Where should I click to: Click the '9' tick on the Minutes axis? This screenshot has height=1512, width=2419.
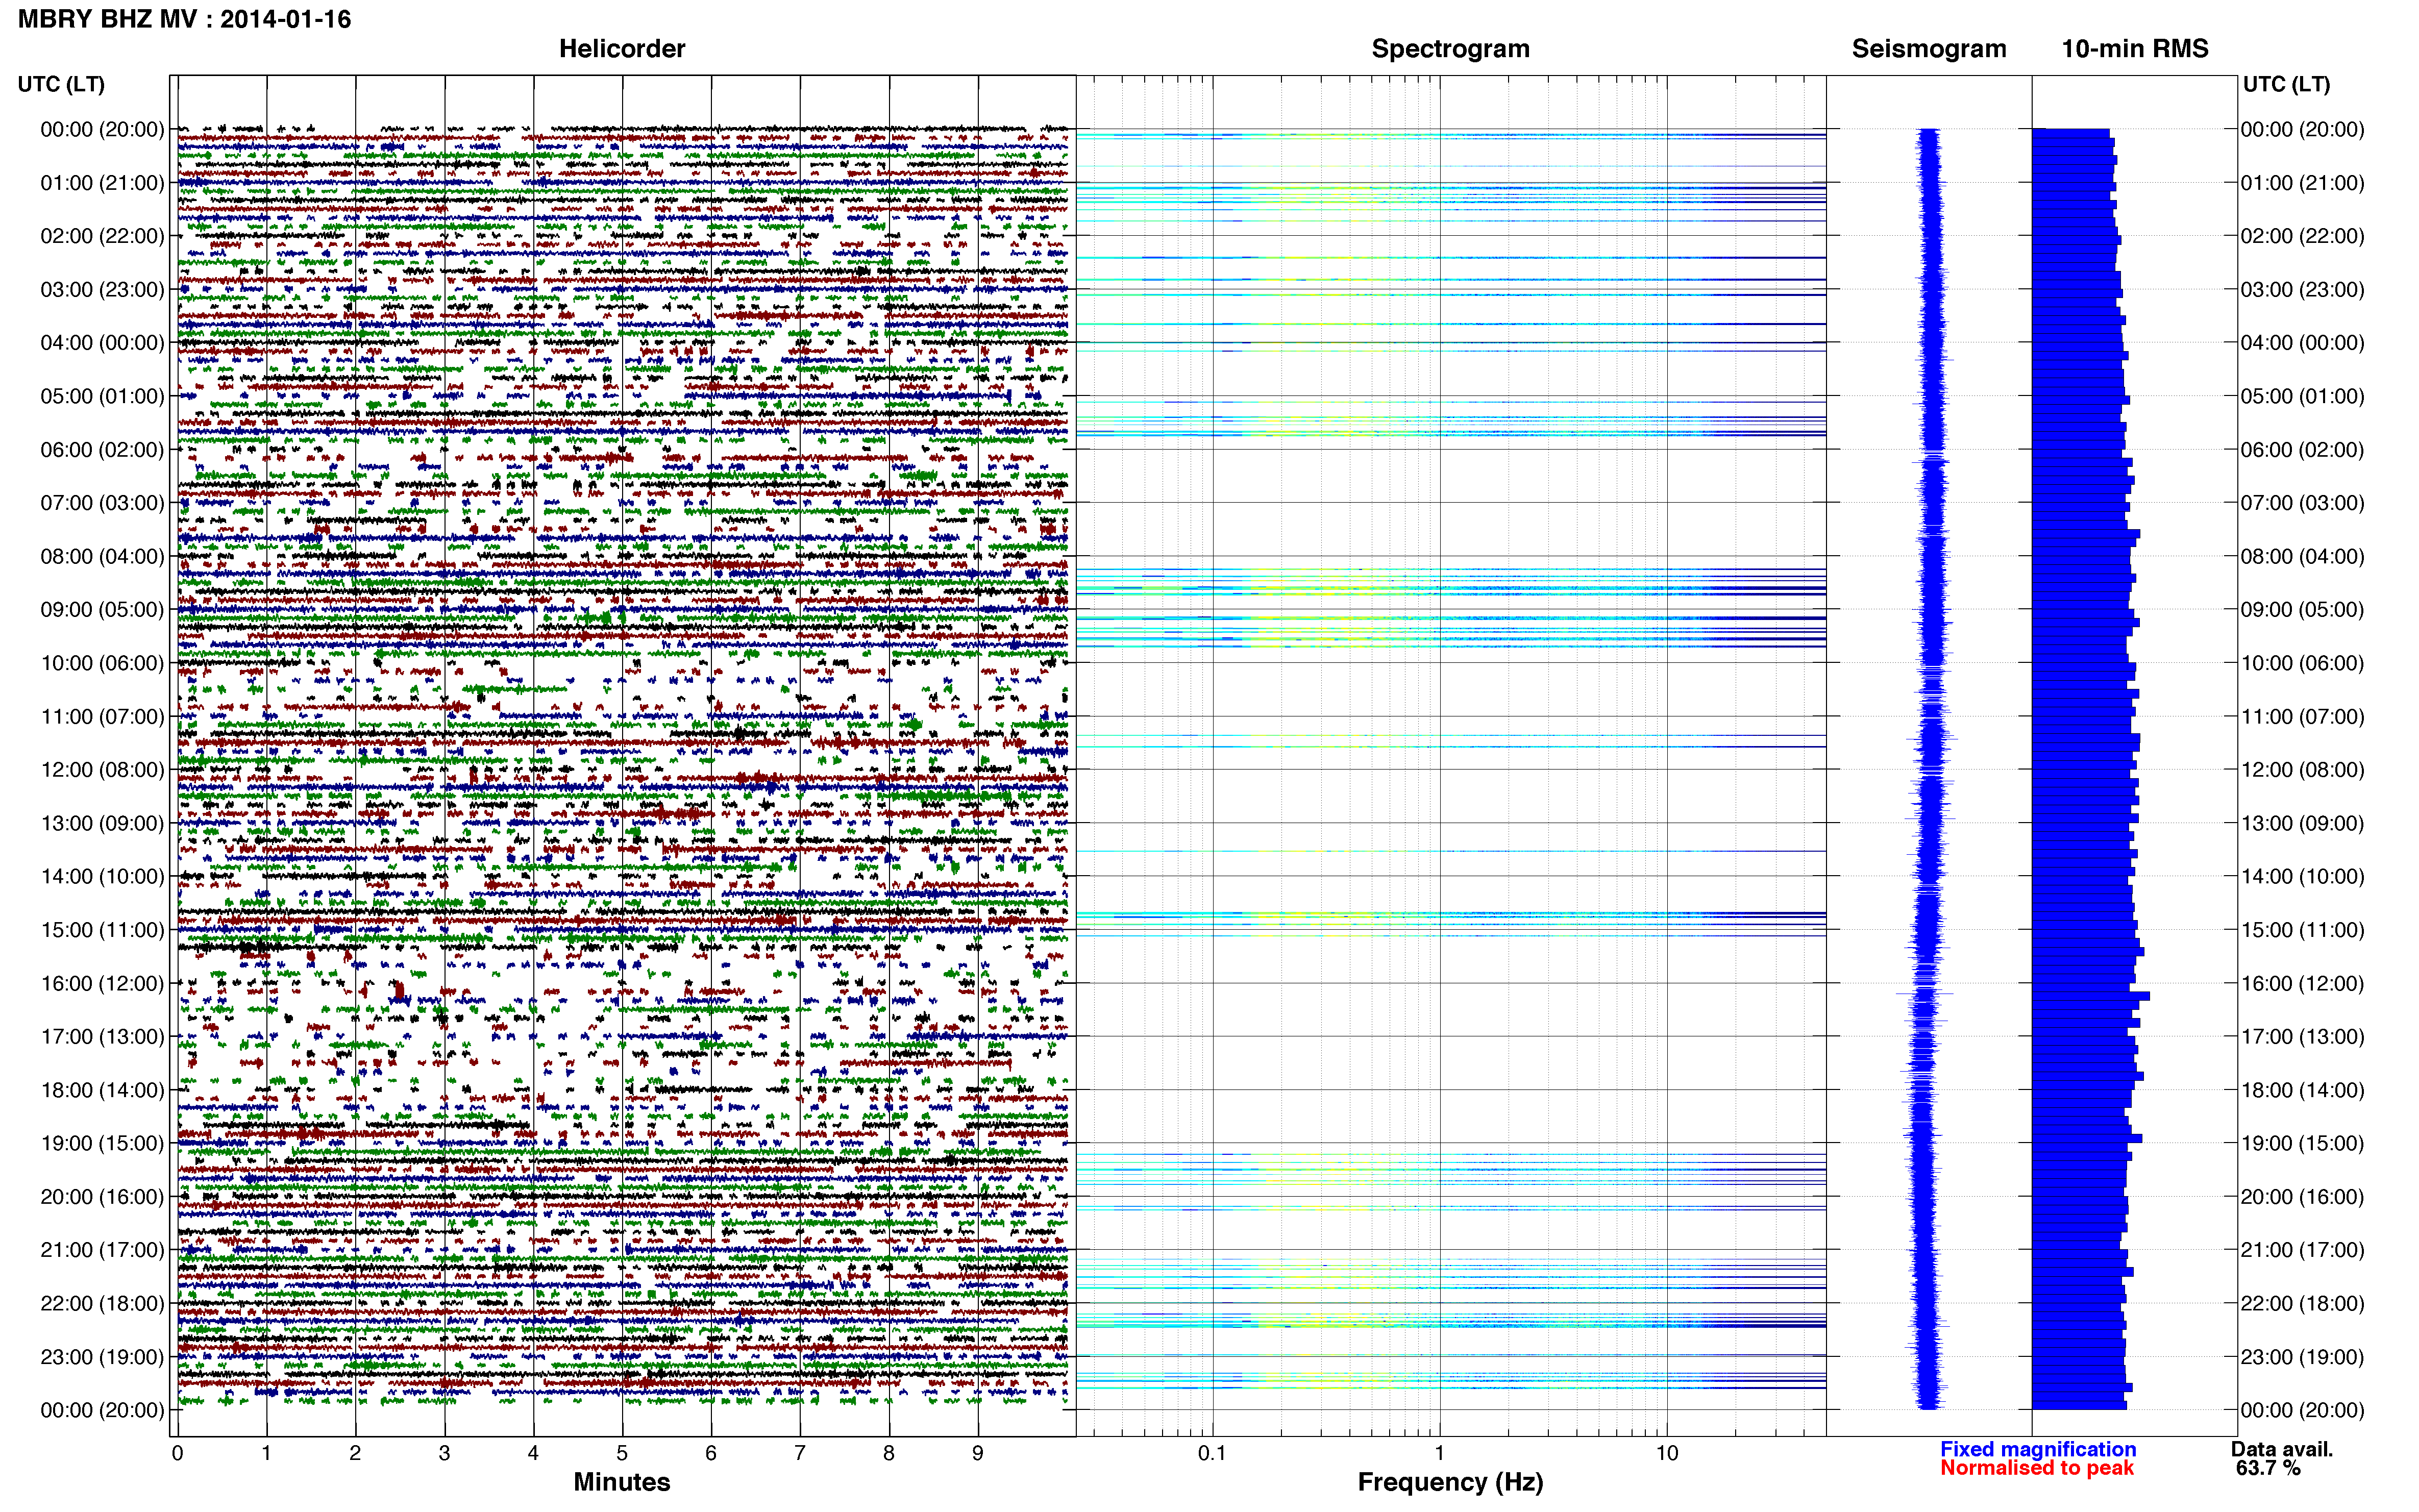click(x=977, y=1452)
